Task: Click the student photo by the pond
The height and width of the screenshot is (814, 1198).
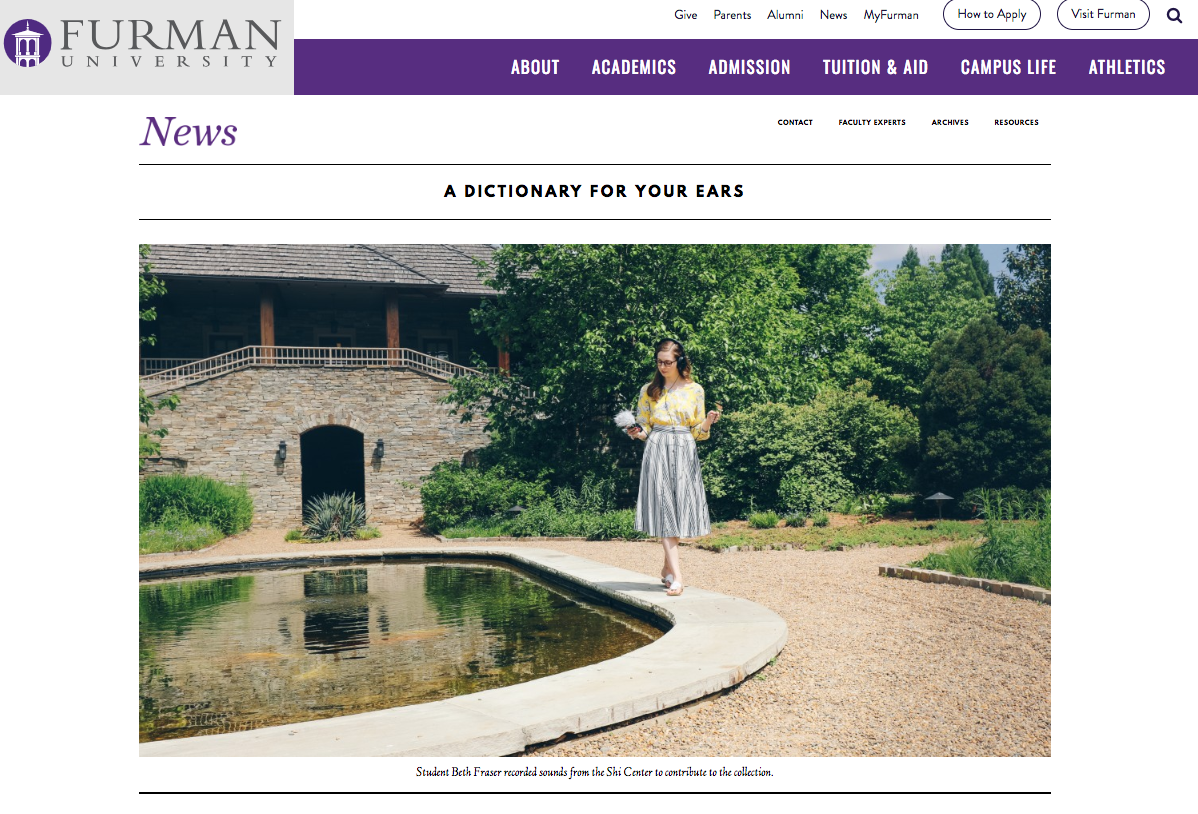Action: point(594,501)
